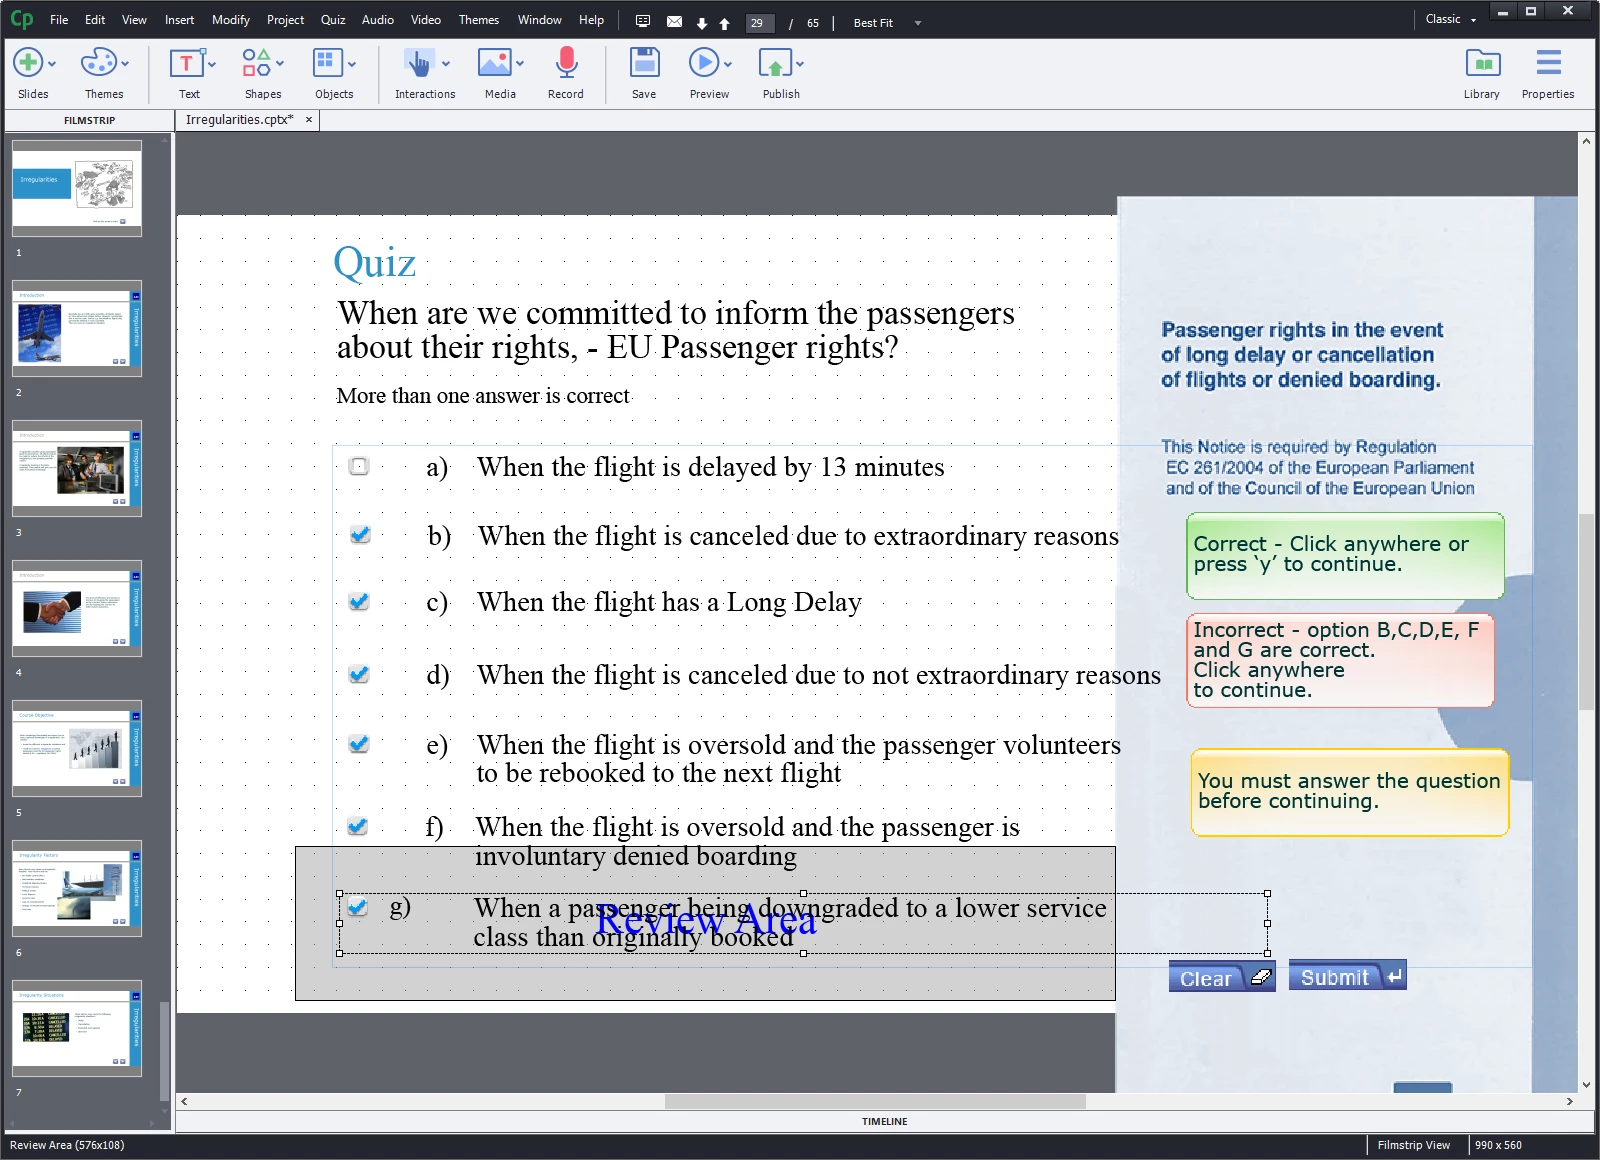Open the Quiz menu
The width and height of the screenshot is (1600, 1160).
point(333,20)
